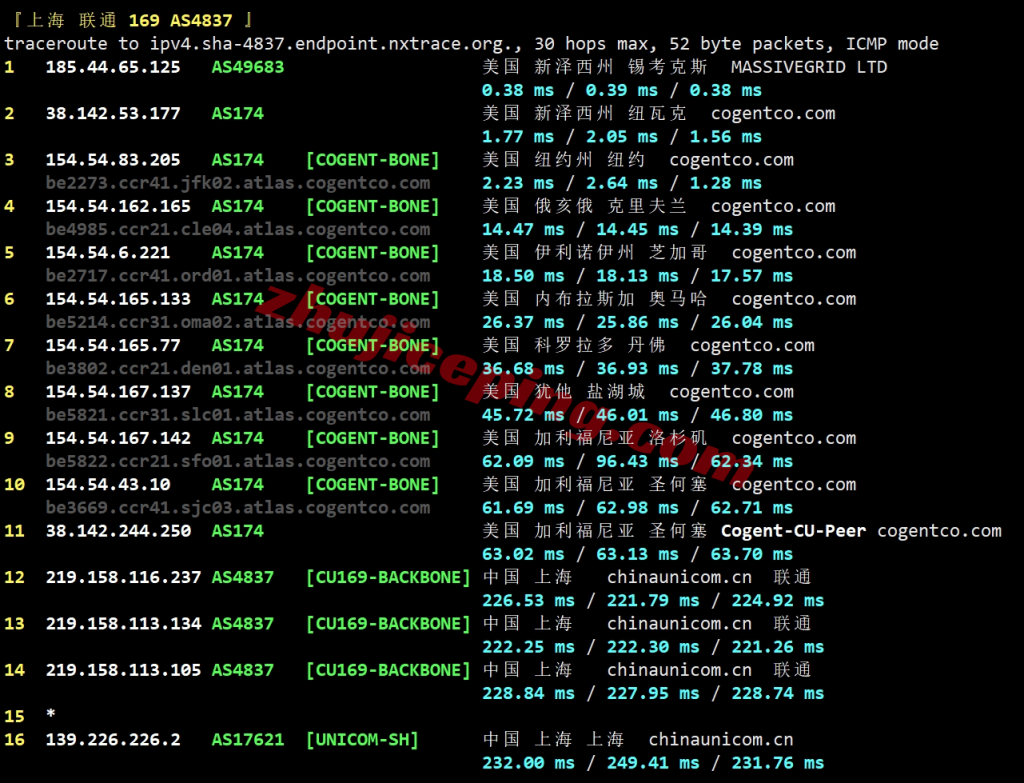This screenshot has width=1024, height=783.
Task: Click the asterisk at hop 15
Action: click(x=50, y=717)
